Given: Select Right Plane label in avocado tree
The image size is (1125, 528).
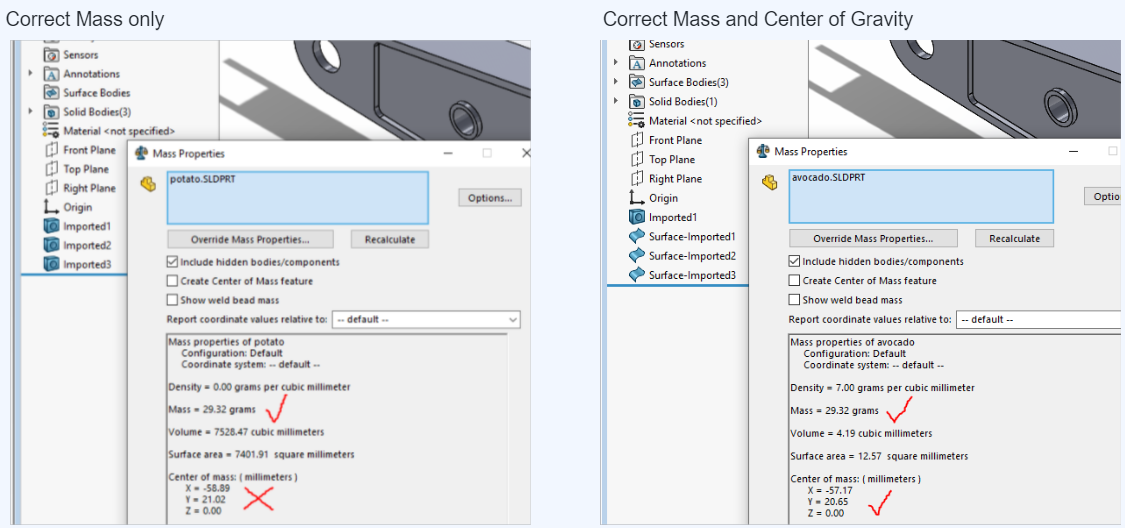Looking at the screenshot, I should (675, 179).
